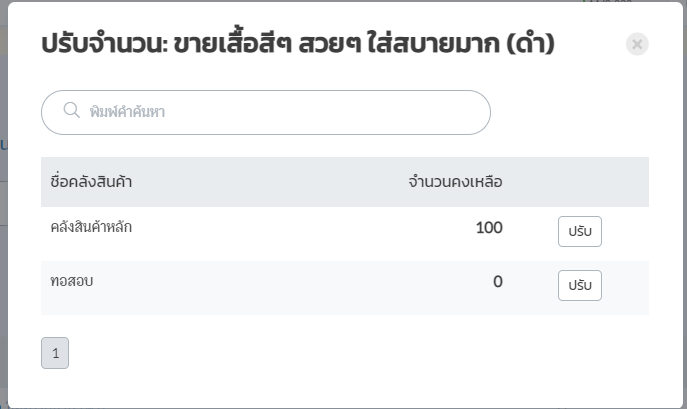This screenshot has width=687, height=409.
Task: Click the remaining quantity value 0
Action: click(498, 281)
